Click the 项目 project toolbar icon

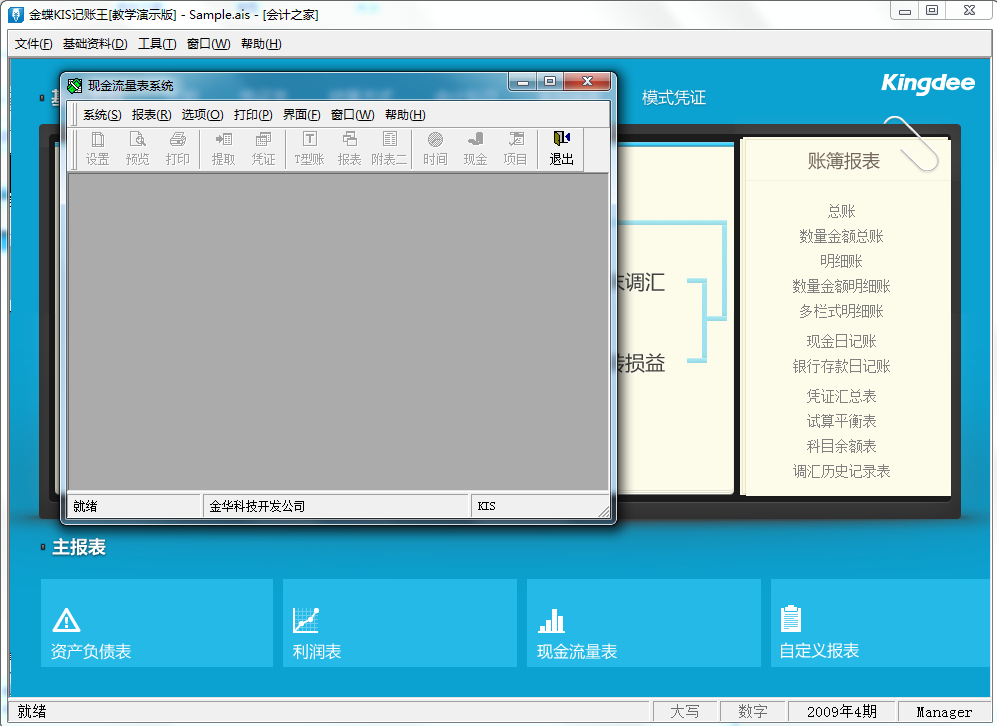pyautogui.click(x=515, y=149)
